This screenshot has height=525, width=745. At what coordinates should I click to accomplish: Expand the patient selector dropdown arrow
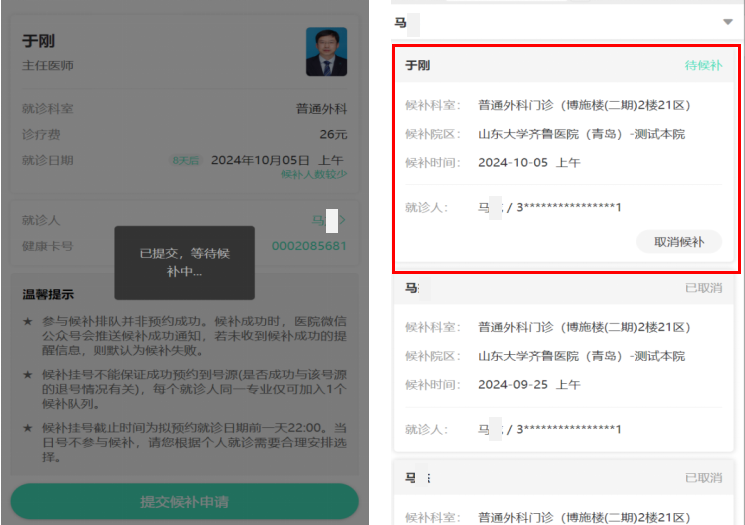(x=727, y=22)
